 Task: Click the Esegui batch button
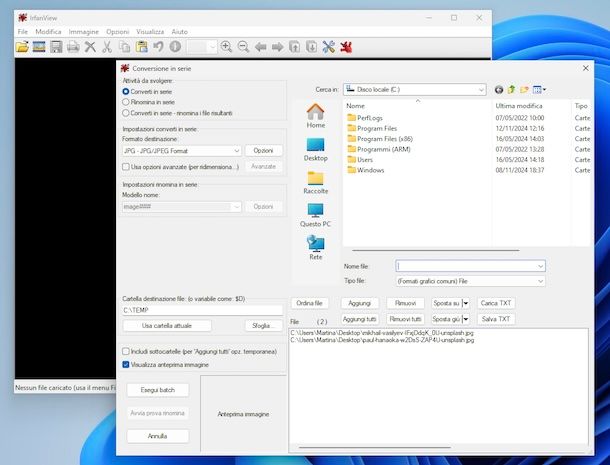click(158, 390)
